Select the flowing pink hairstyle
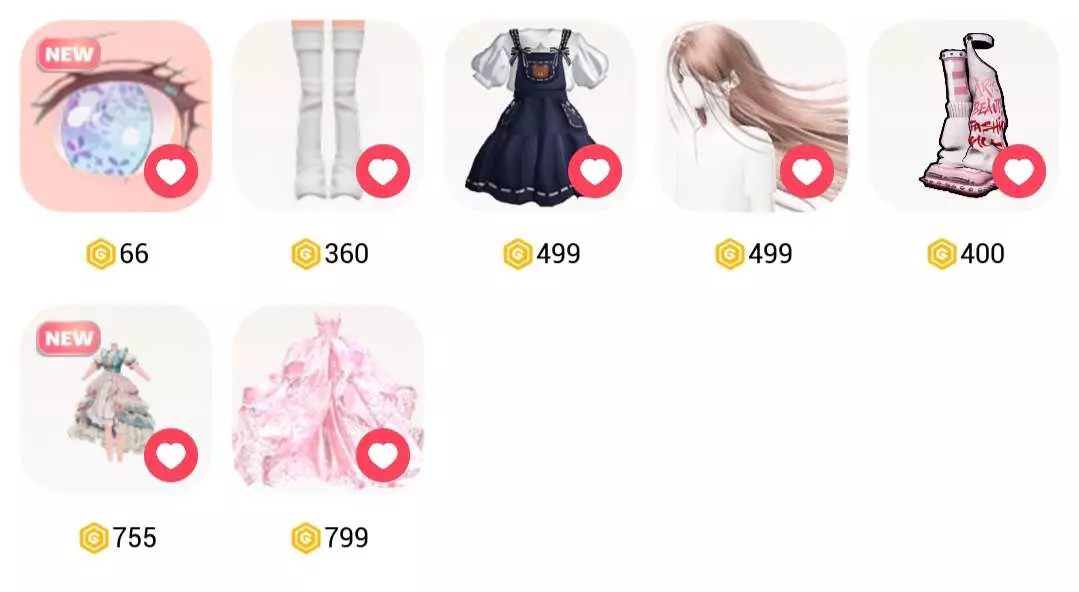The width and height of the screenshot is (1079, 592). click(x=752, y=116)
